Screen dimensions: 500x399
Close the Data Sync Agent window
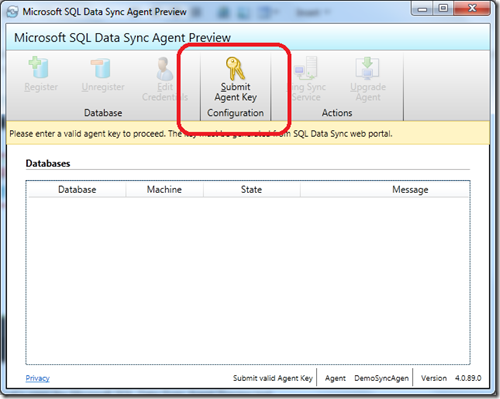[x=472, y=8]
